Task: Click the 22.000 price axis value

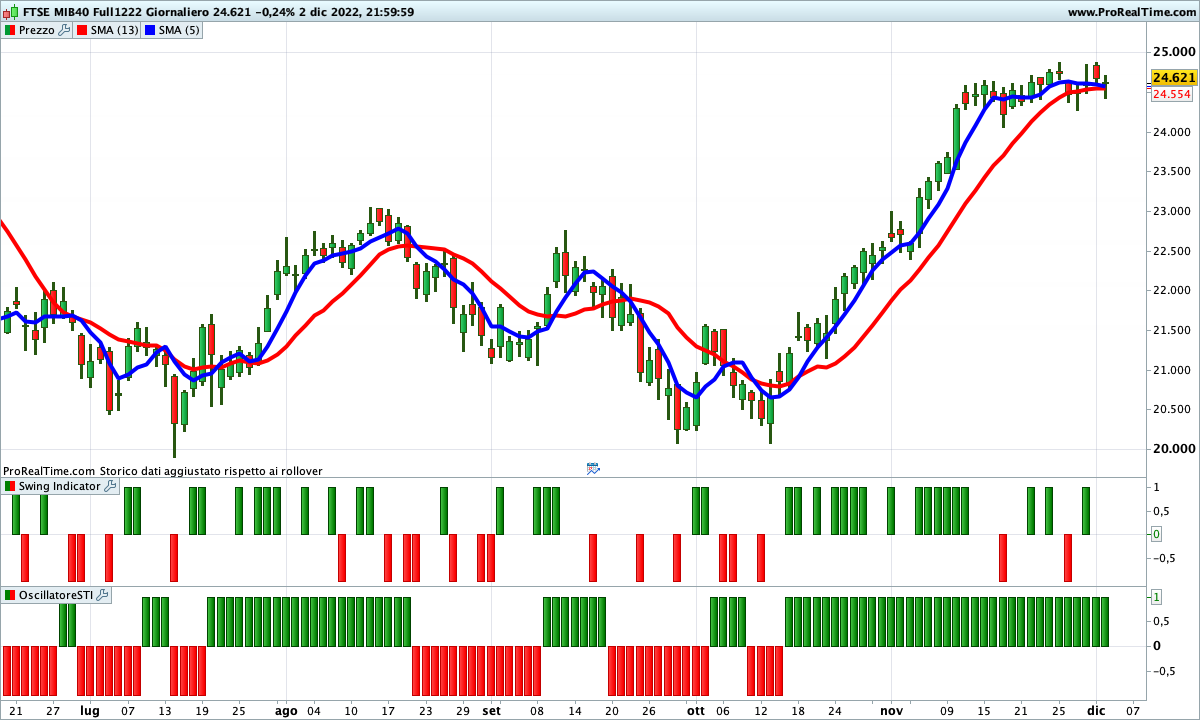Action: tap(1171, 291)
